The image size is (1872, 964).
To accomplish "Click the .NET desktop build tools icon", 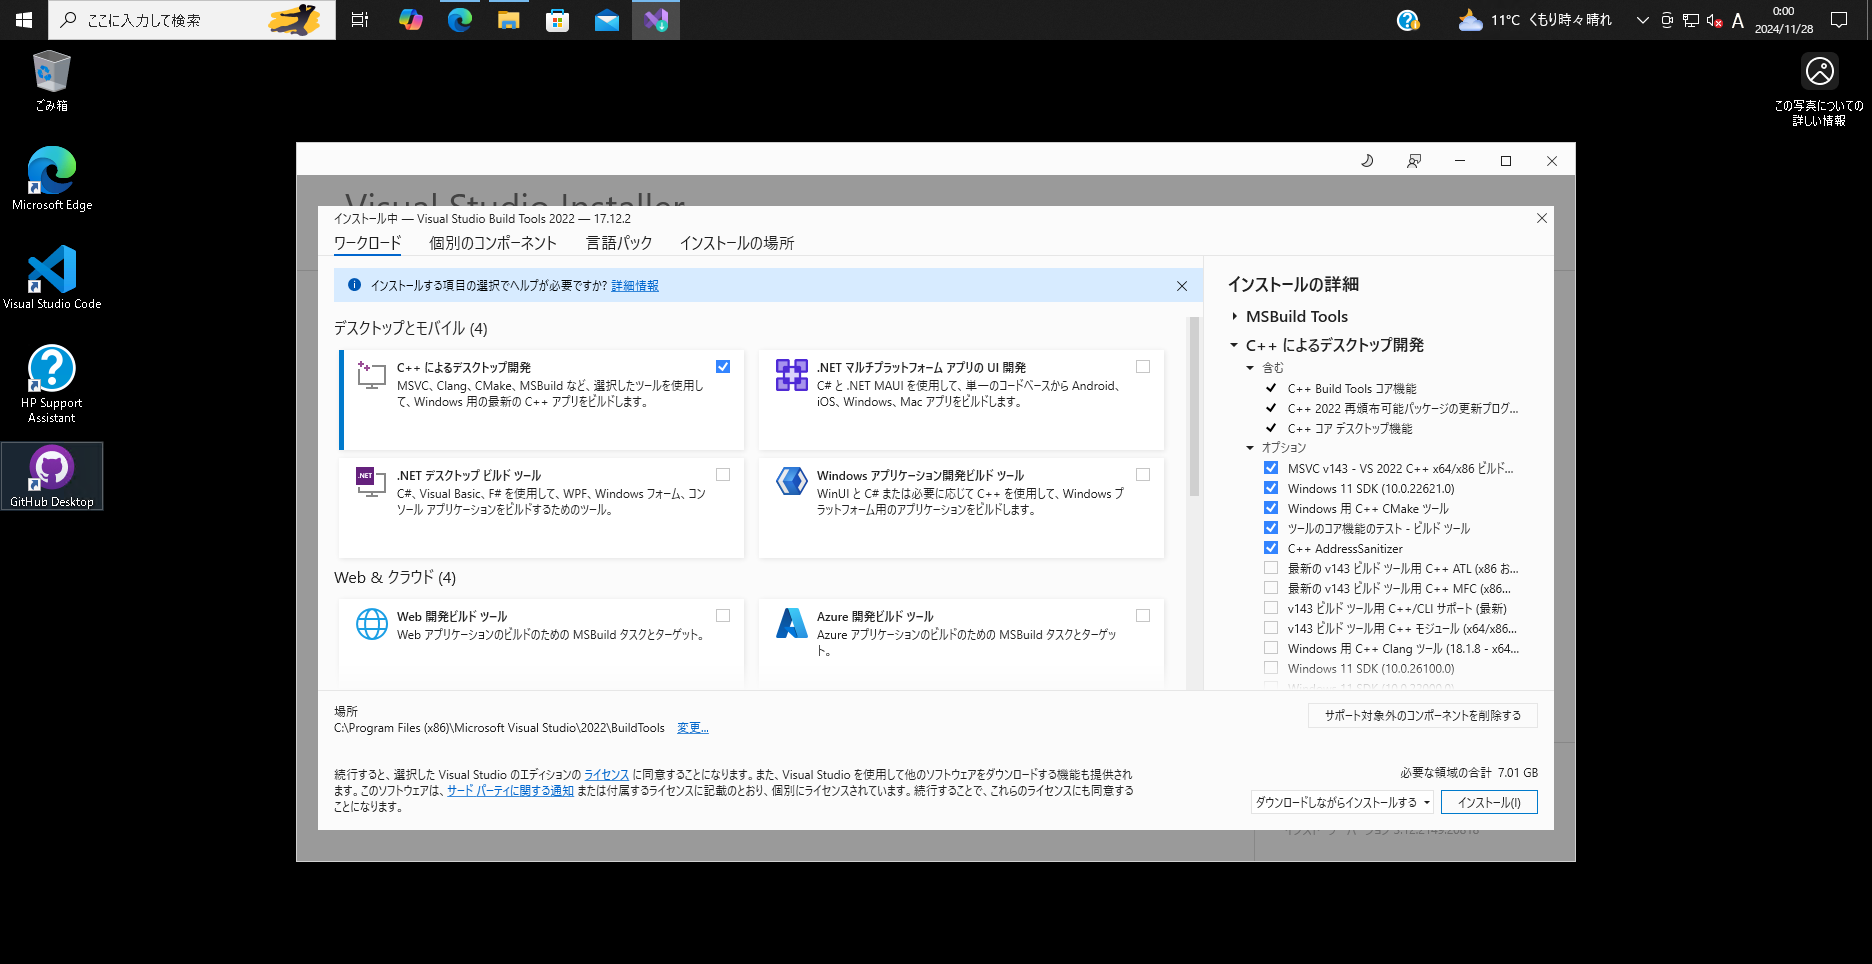I will [x=371, y=483].
